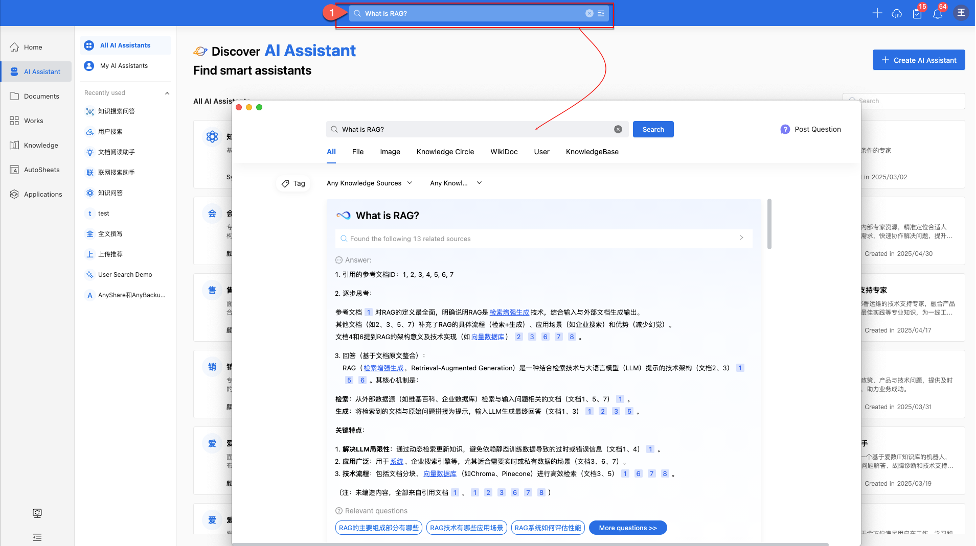Select the WikiDoc search tab
The height and width of the screenshot is (546, 976).
coord(503,152)
